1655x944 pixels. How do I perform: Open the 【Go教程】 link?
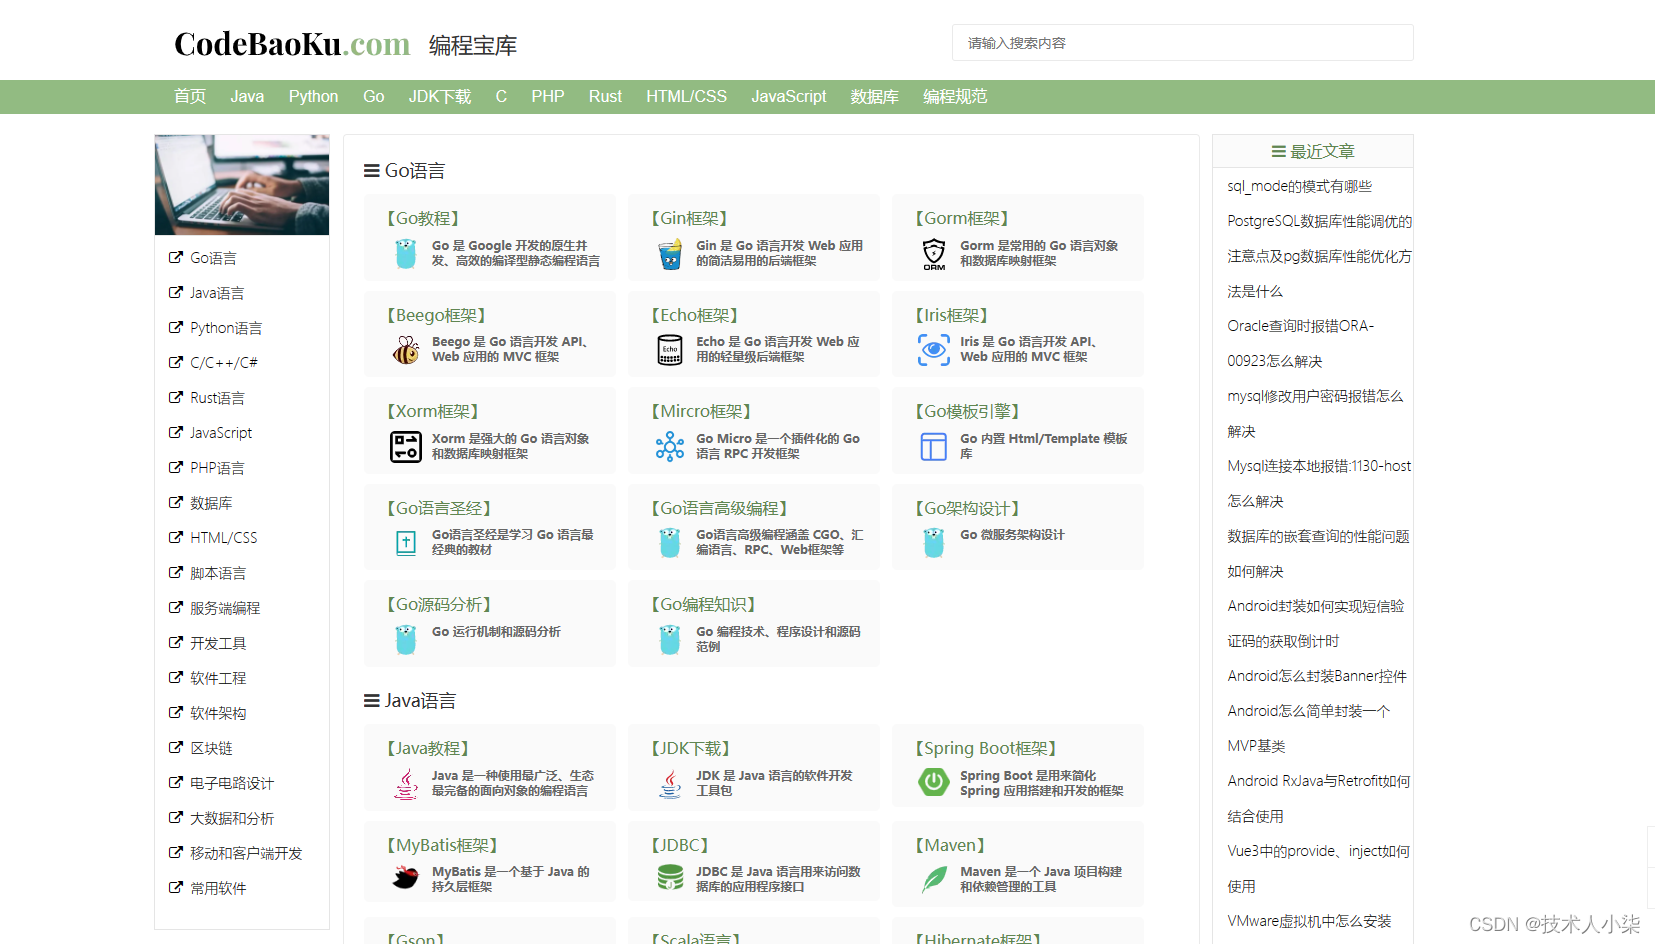423,218
